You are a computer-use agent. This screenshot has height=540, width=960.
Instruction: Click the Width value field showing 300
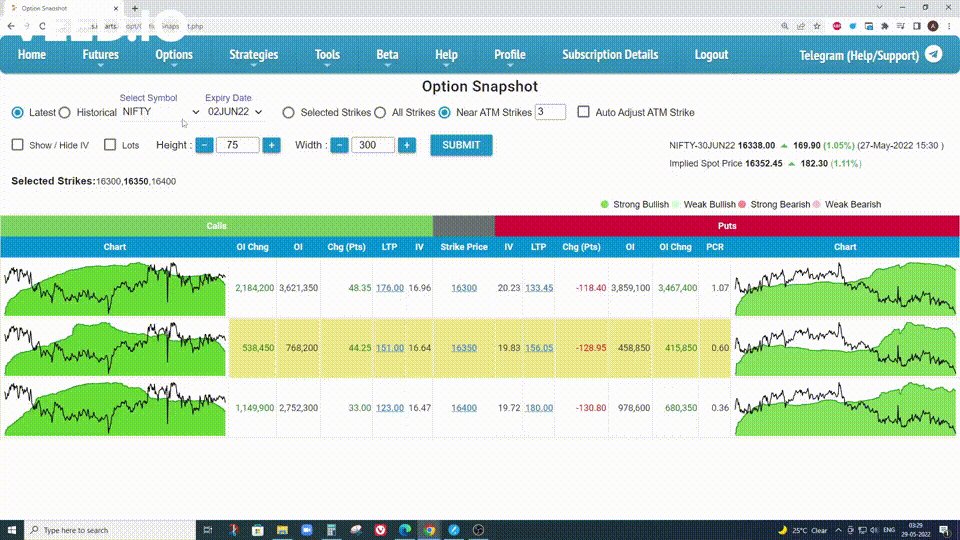373,145
